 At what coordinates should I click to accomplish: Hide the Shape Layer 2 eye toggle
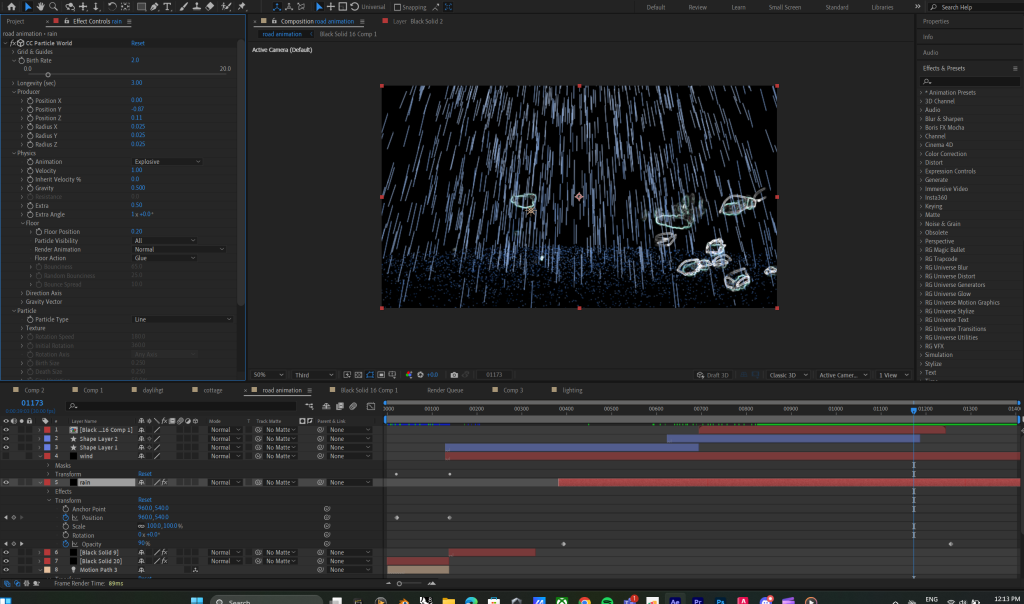(6, 439)
